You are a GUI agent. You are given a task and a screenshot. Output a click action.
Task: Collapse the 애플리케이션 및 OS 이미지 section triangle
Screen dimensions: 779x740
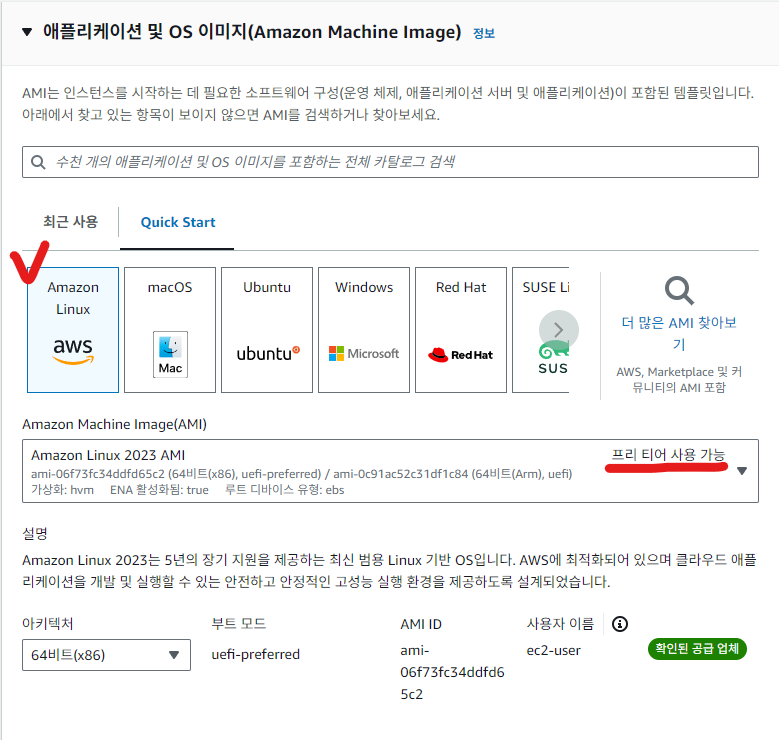(27, 32)
